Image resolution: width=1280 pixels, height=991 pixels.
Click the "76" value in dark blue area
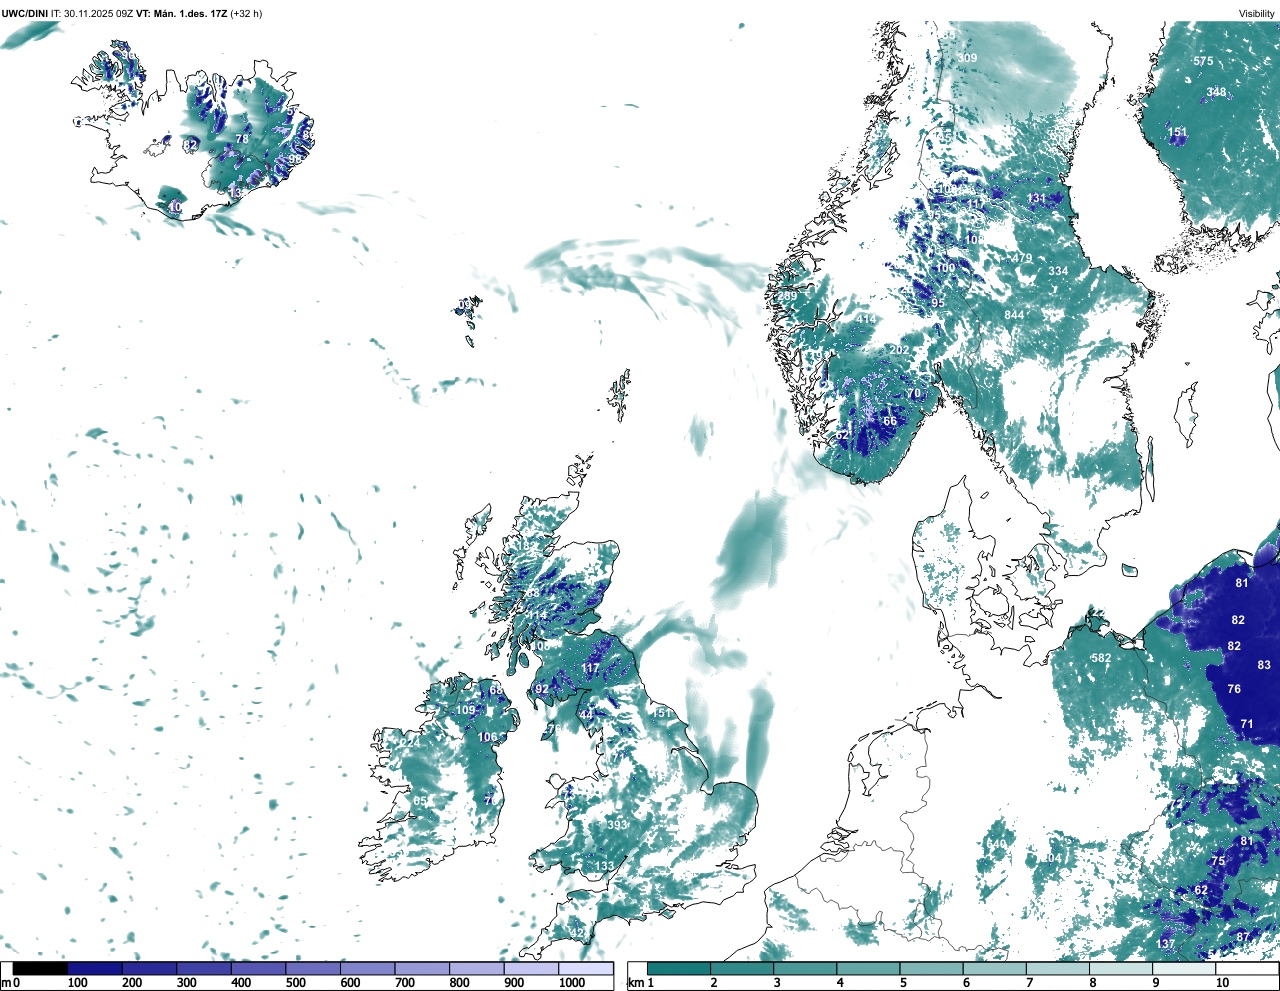[1234, 688]
